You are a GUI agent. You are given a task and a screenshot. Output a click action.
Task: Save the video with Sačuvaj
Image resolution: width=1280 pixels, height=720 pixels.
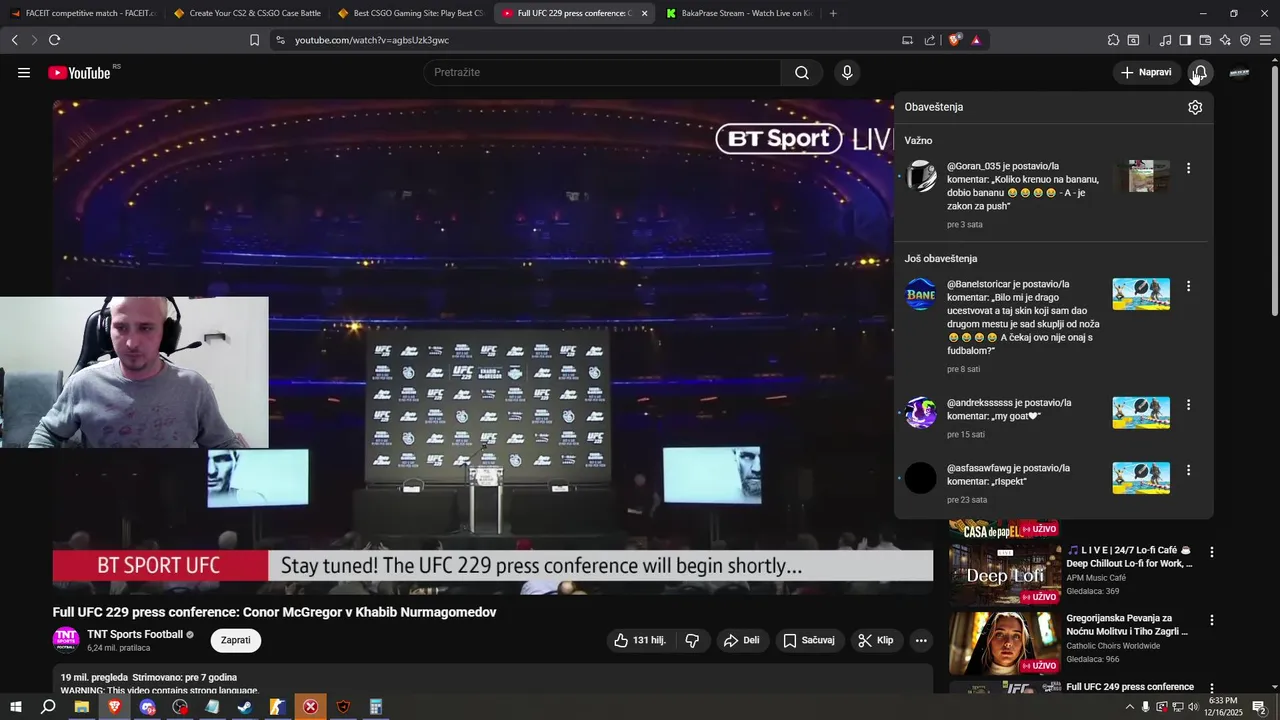808,641
